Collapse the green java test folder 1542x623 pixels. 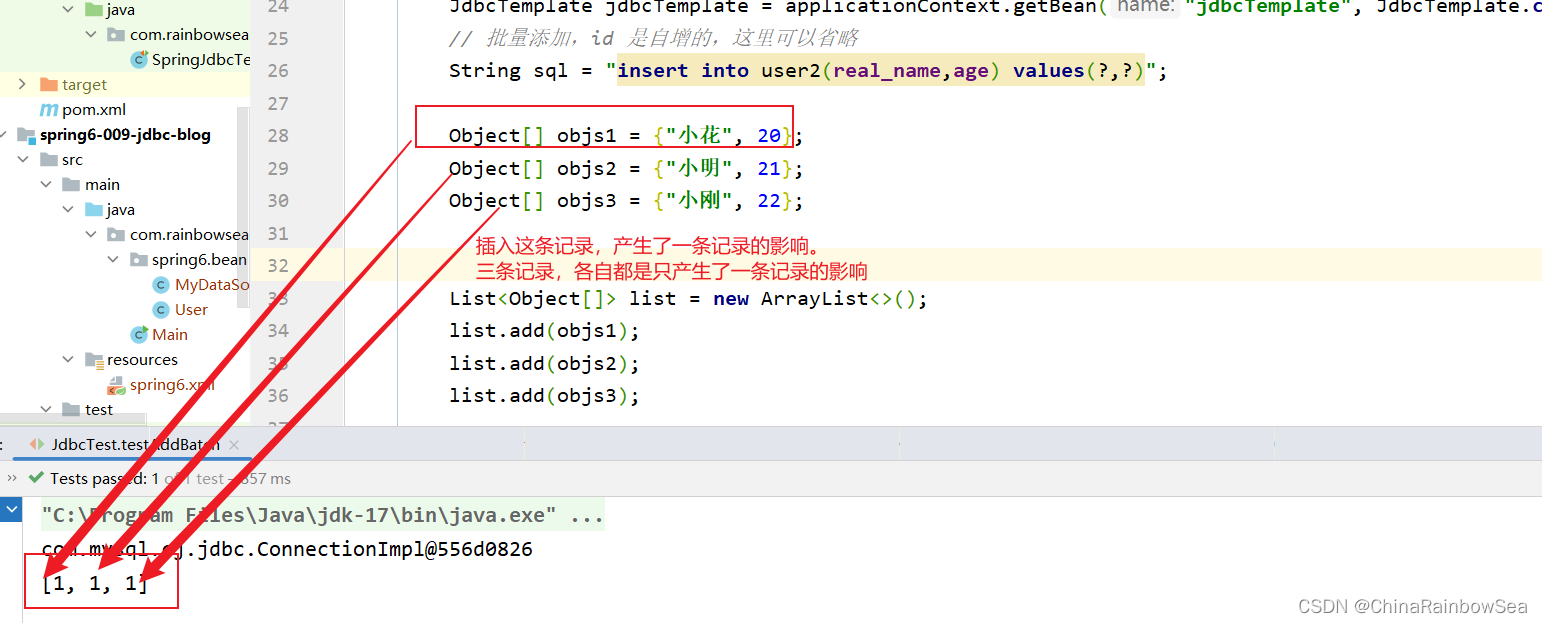tap(68, 10)
